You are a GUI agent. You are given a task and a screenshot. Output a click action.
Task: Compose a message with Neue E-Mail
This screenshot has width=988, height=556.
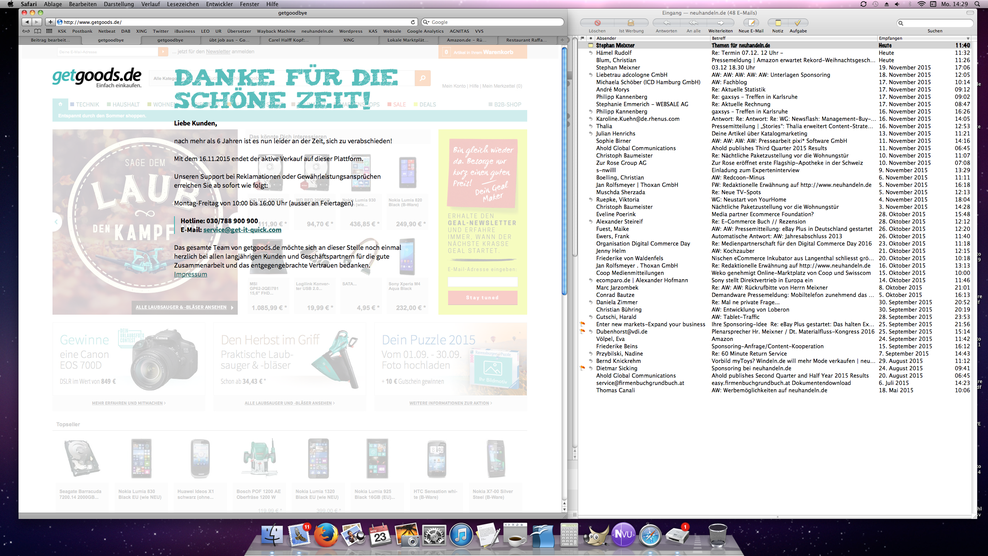[750, 23]
